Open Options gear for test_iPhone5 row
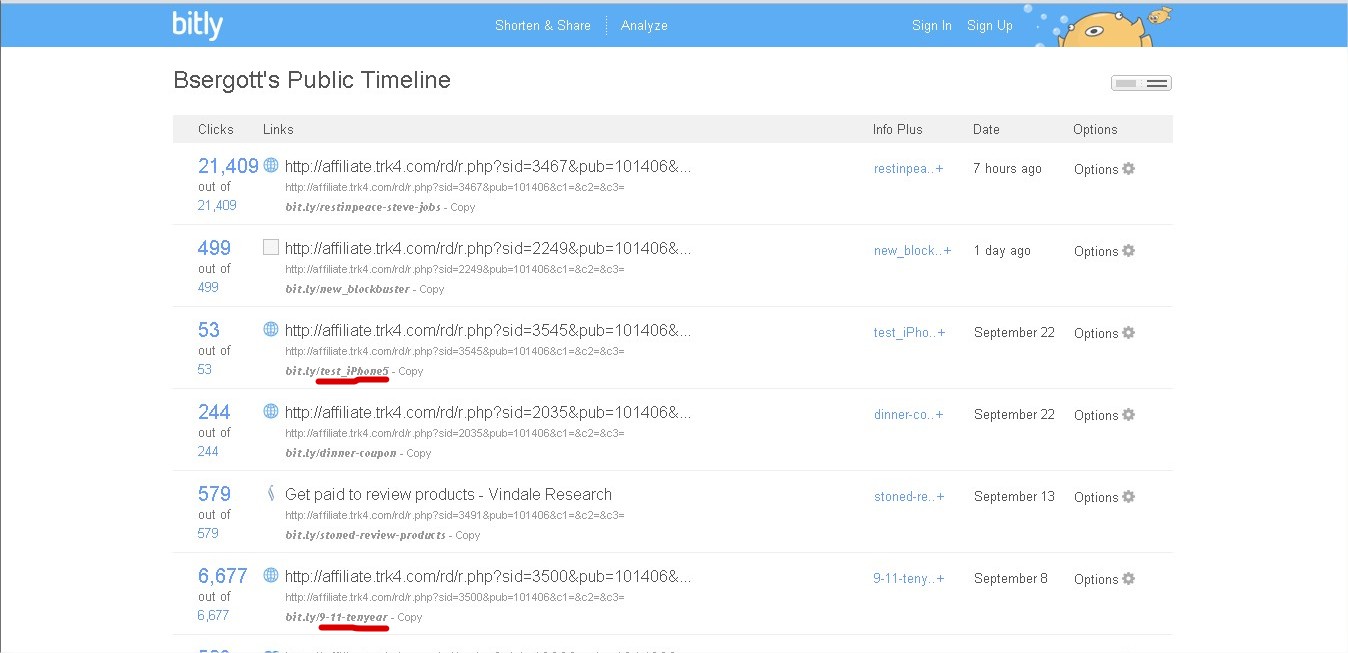 [1128, 333]
